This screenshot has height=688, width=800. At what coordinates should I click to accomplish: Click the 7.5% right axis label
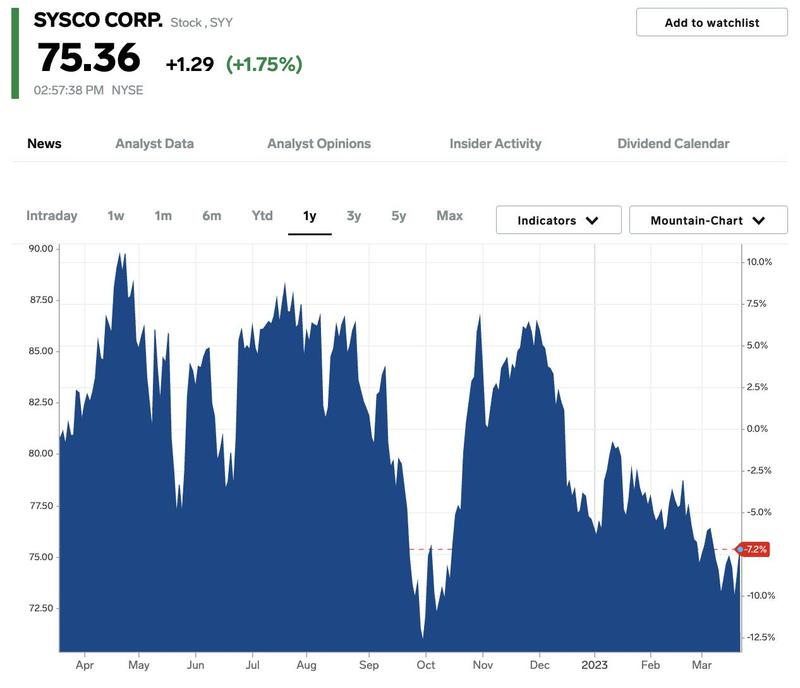point(757,304)
